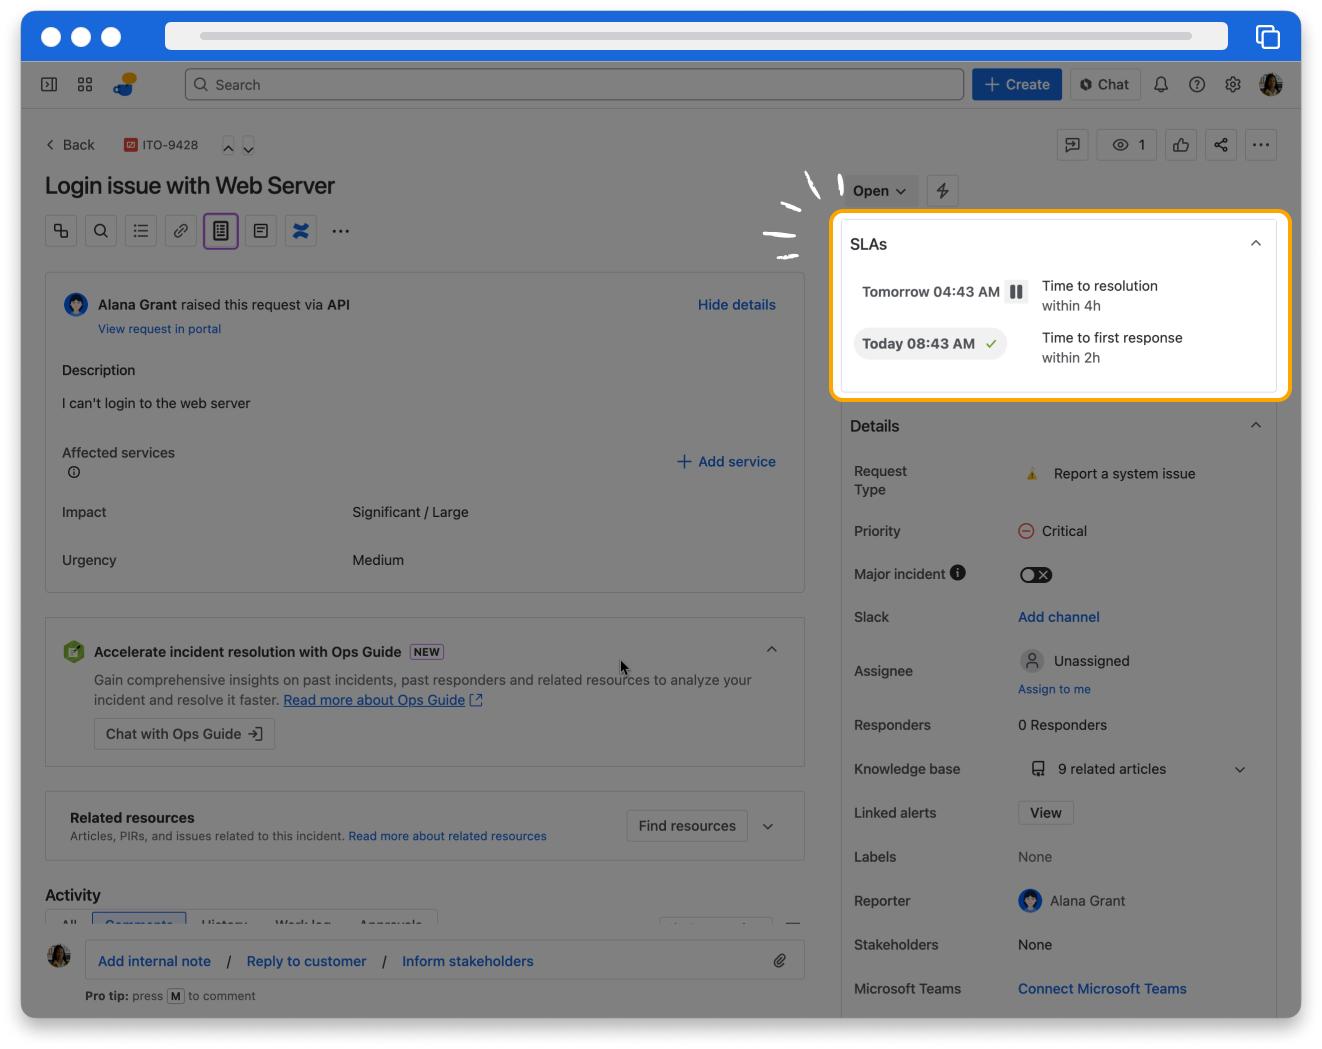Click the notifications bell icon
Screen dimensions: 1322x1049
tap(1161, 85)
